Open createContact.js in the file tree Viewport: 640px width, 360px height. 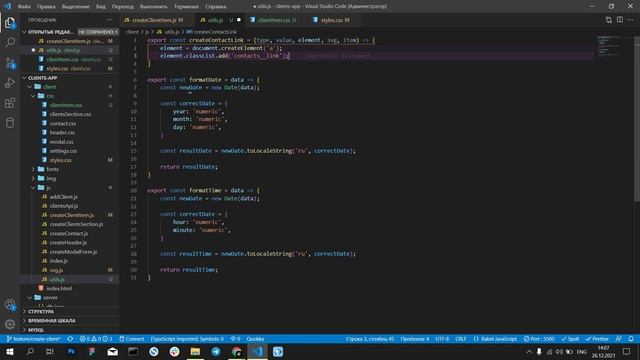coord(70,233)
